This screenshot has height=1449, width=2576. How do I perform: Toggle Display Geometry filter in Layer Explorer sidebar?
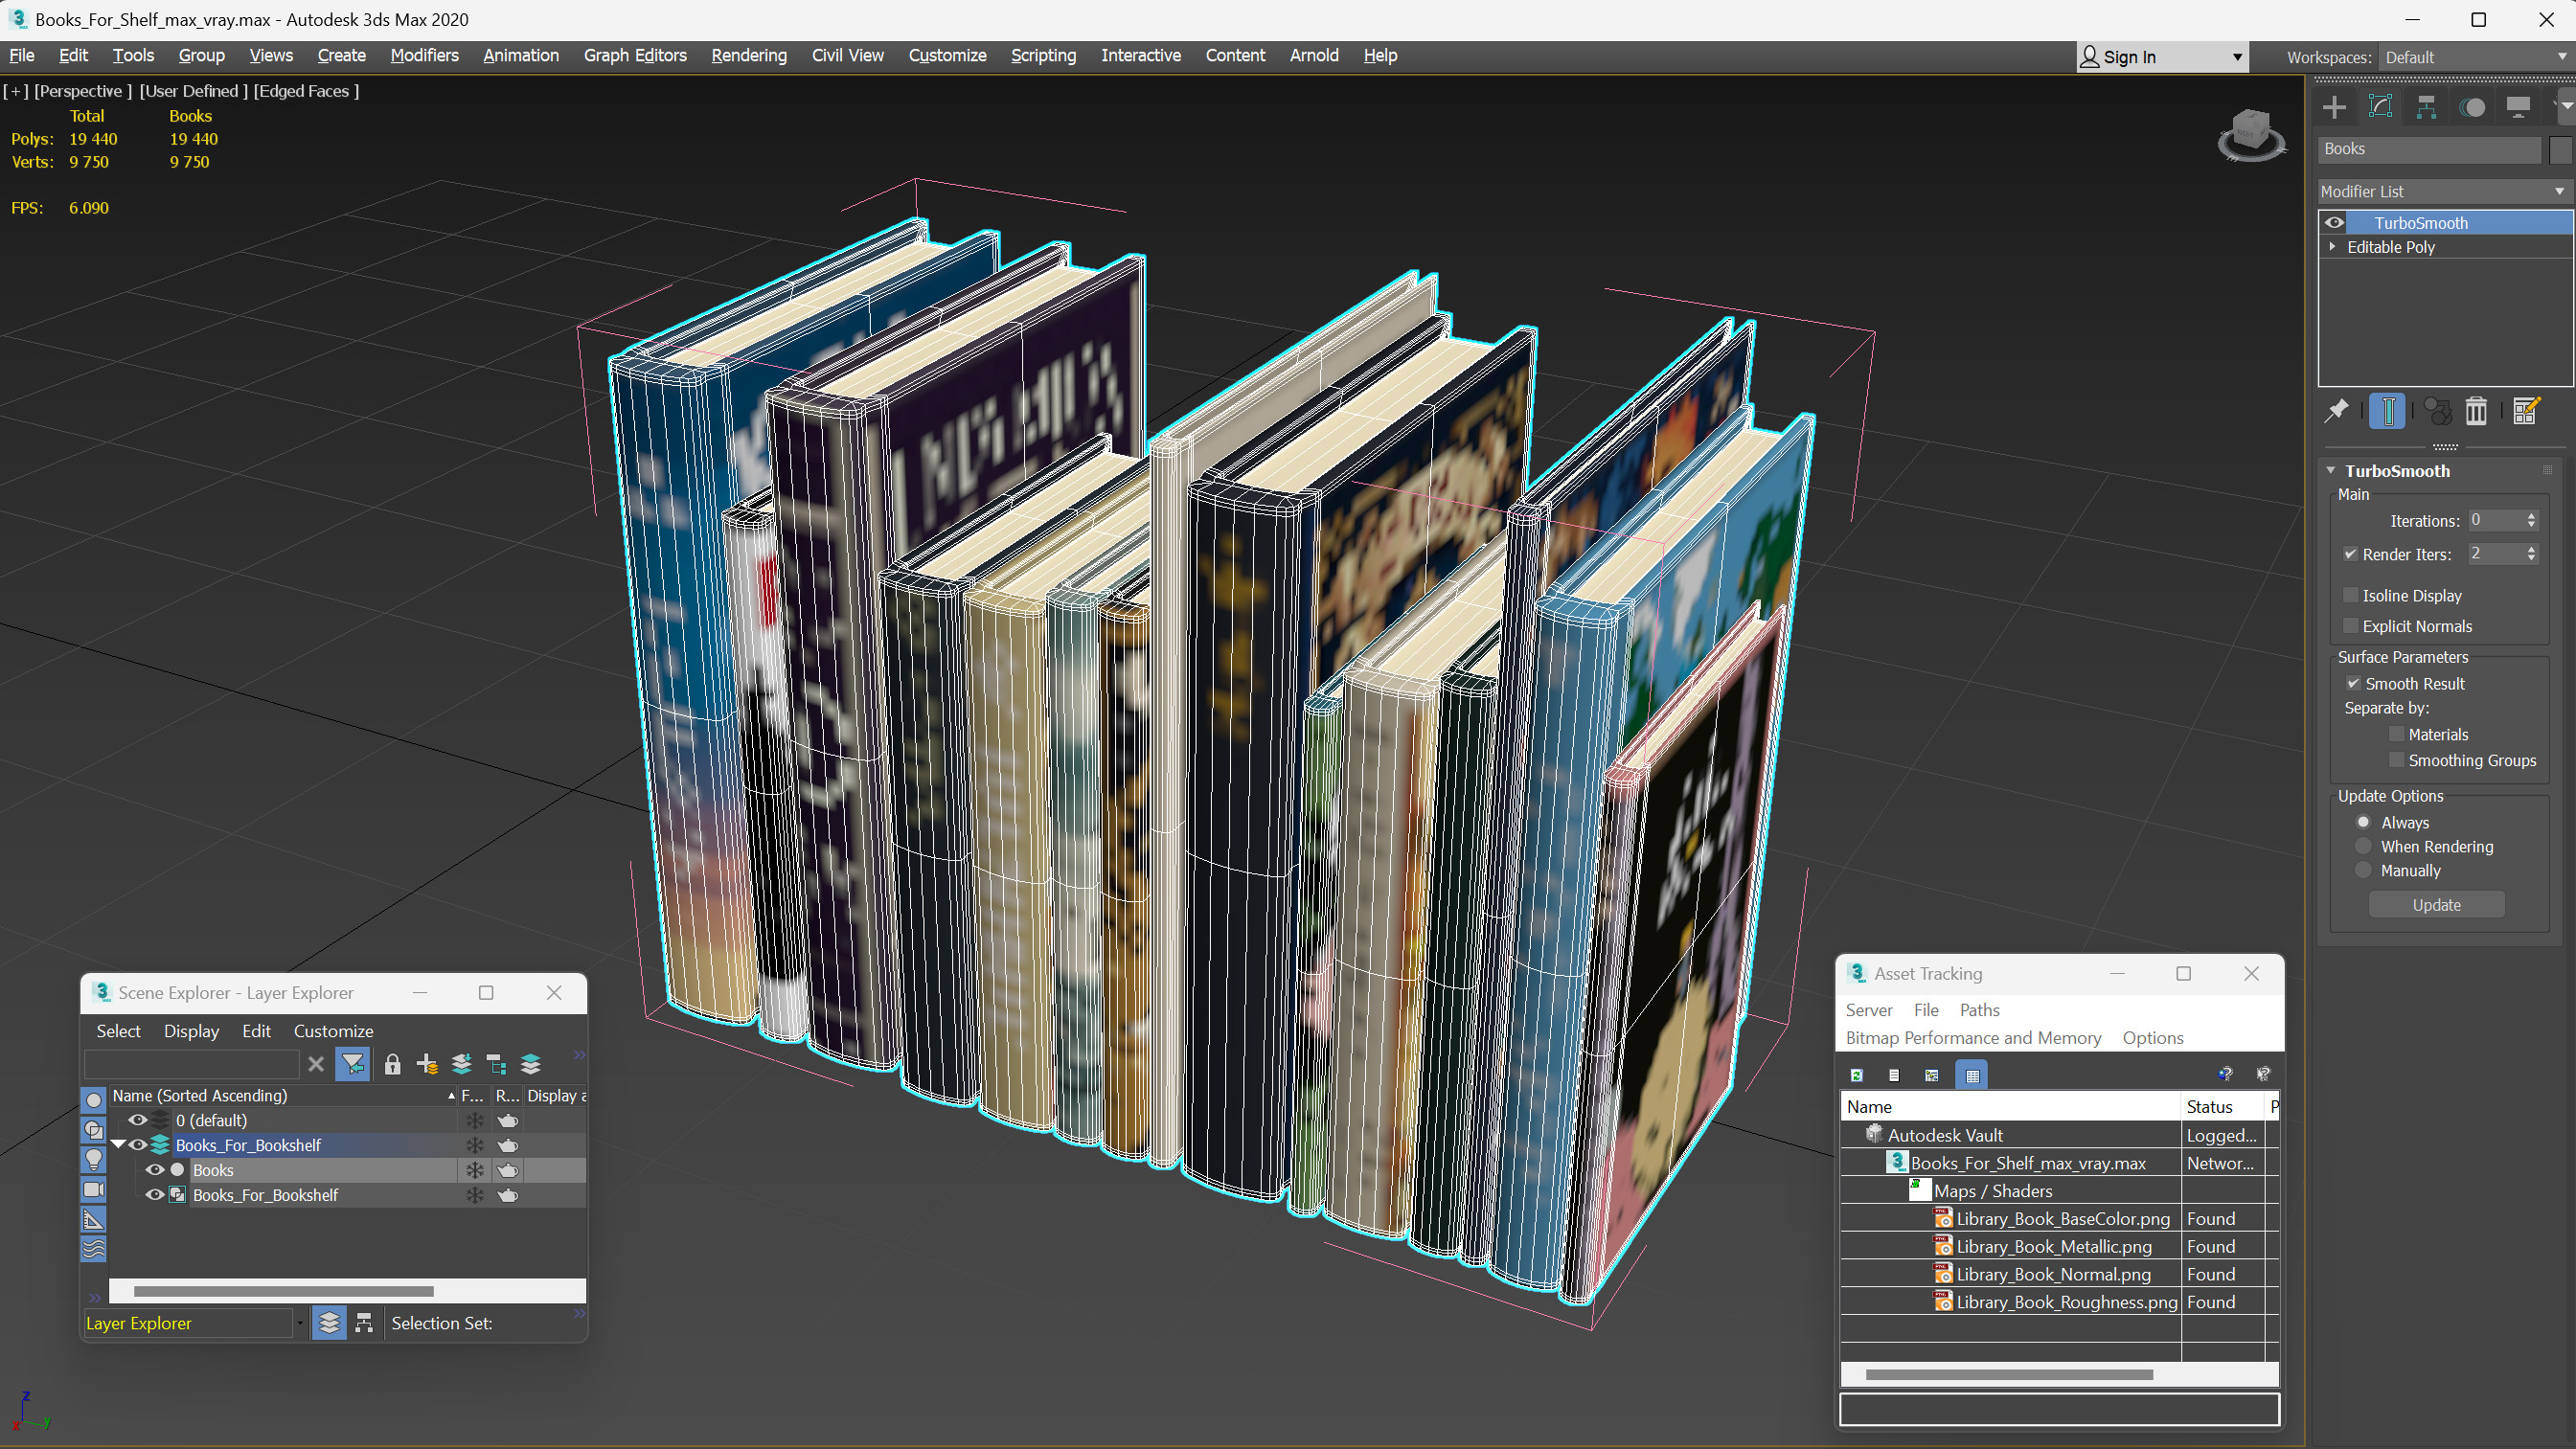(x=93, y=1100)
